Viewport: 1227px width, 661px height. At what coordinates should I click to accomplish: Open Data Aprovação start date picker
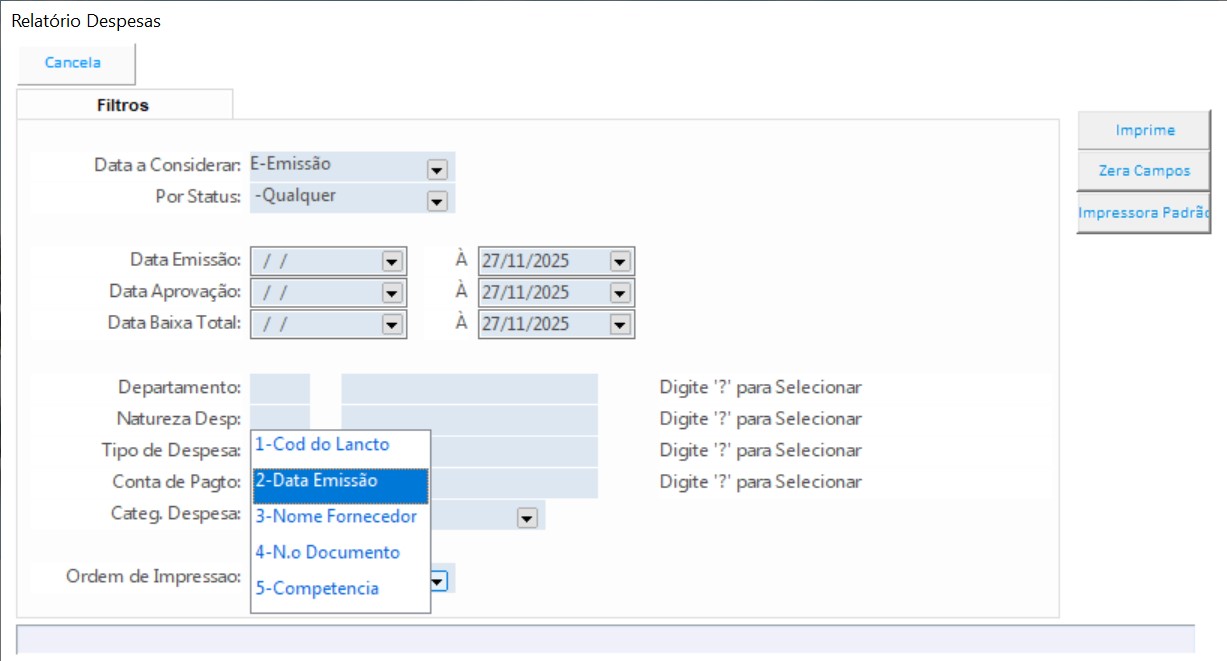pyautogui.click(x=391, y=293)
